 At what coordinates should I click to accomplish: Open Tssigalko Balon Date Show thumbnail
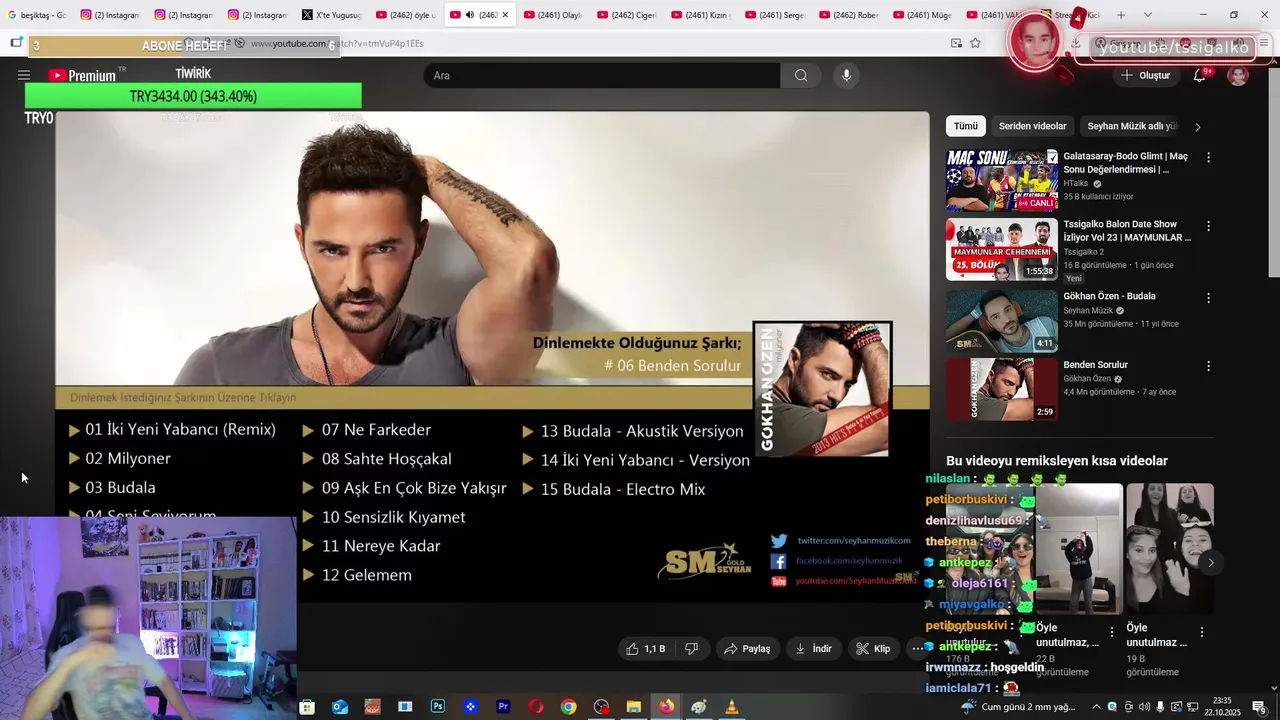click(1002, 249)
